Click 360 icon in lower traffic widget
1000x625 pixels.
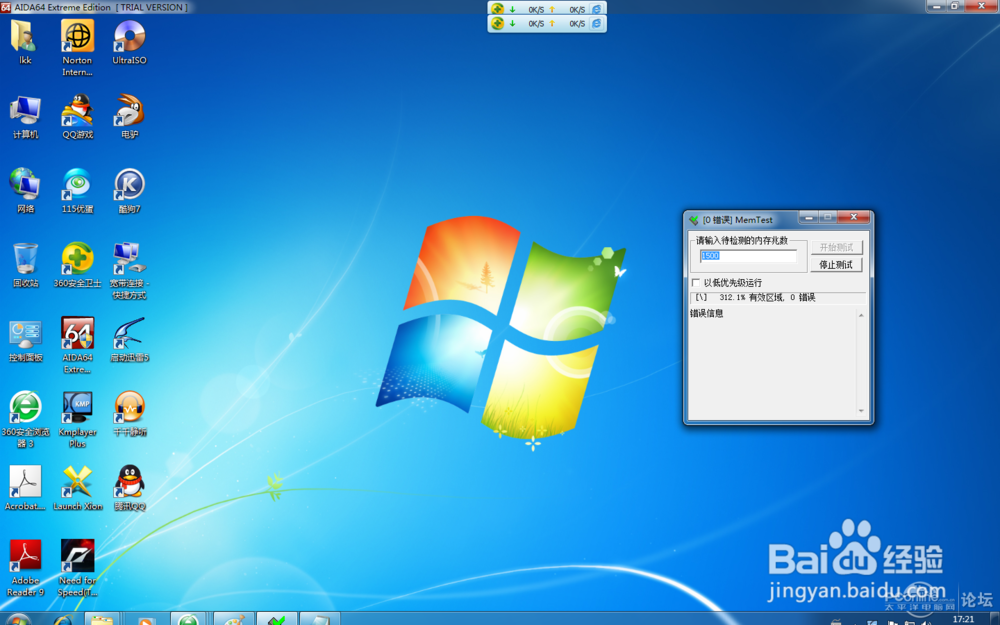tap(497, 23)
